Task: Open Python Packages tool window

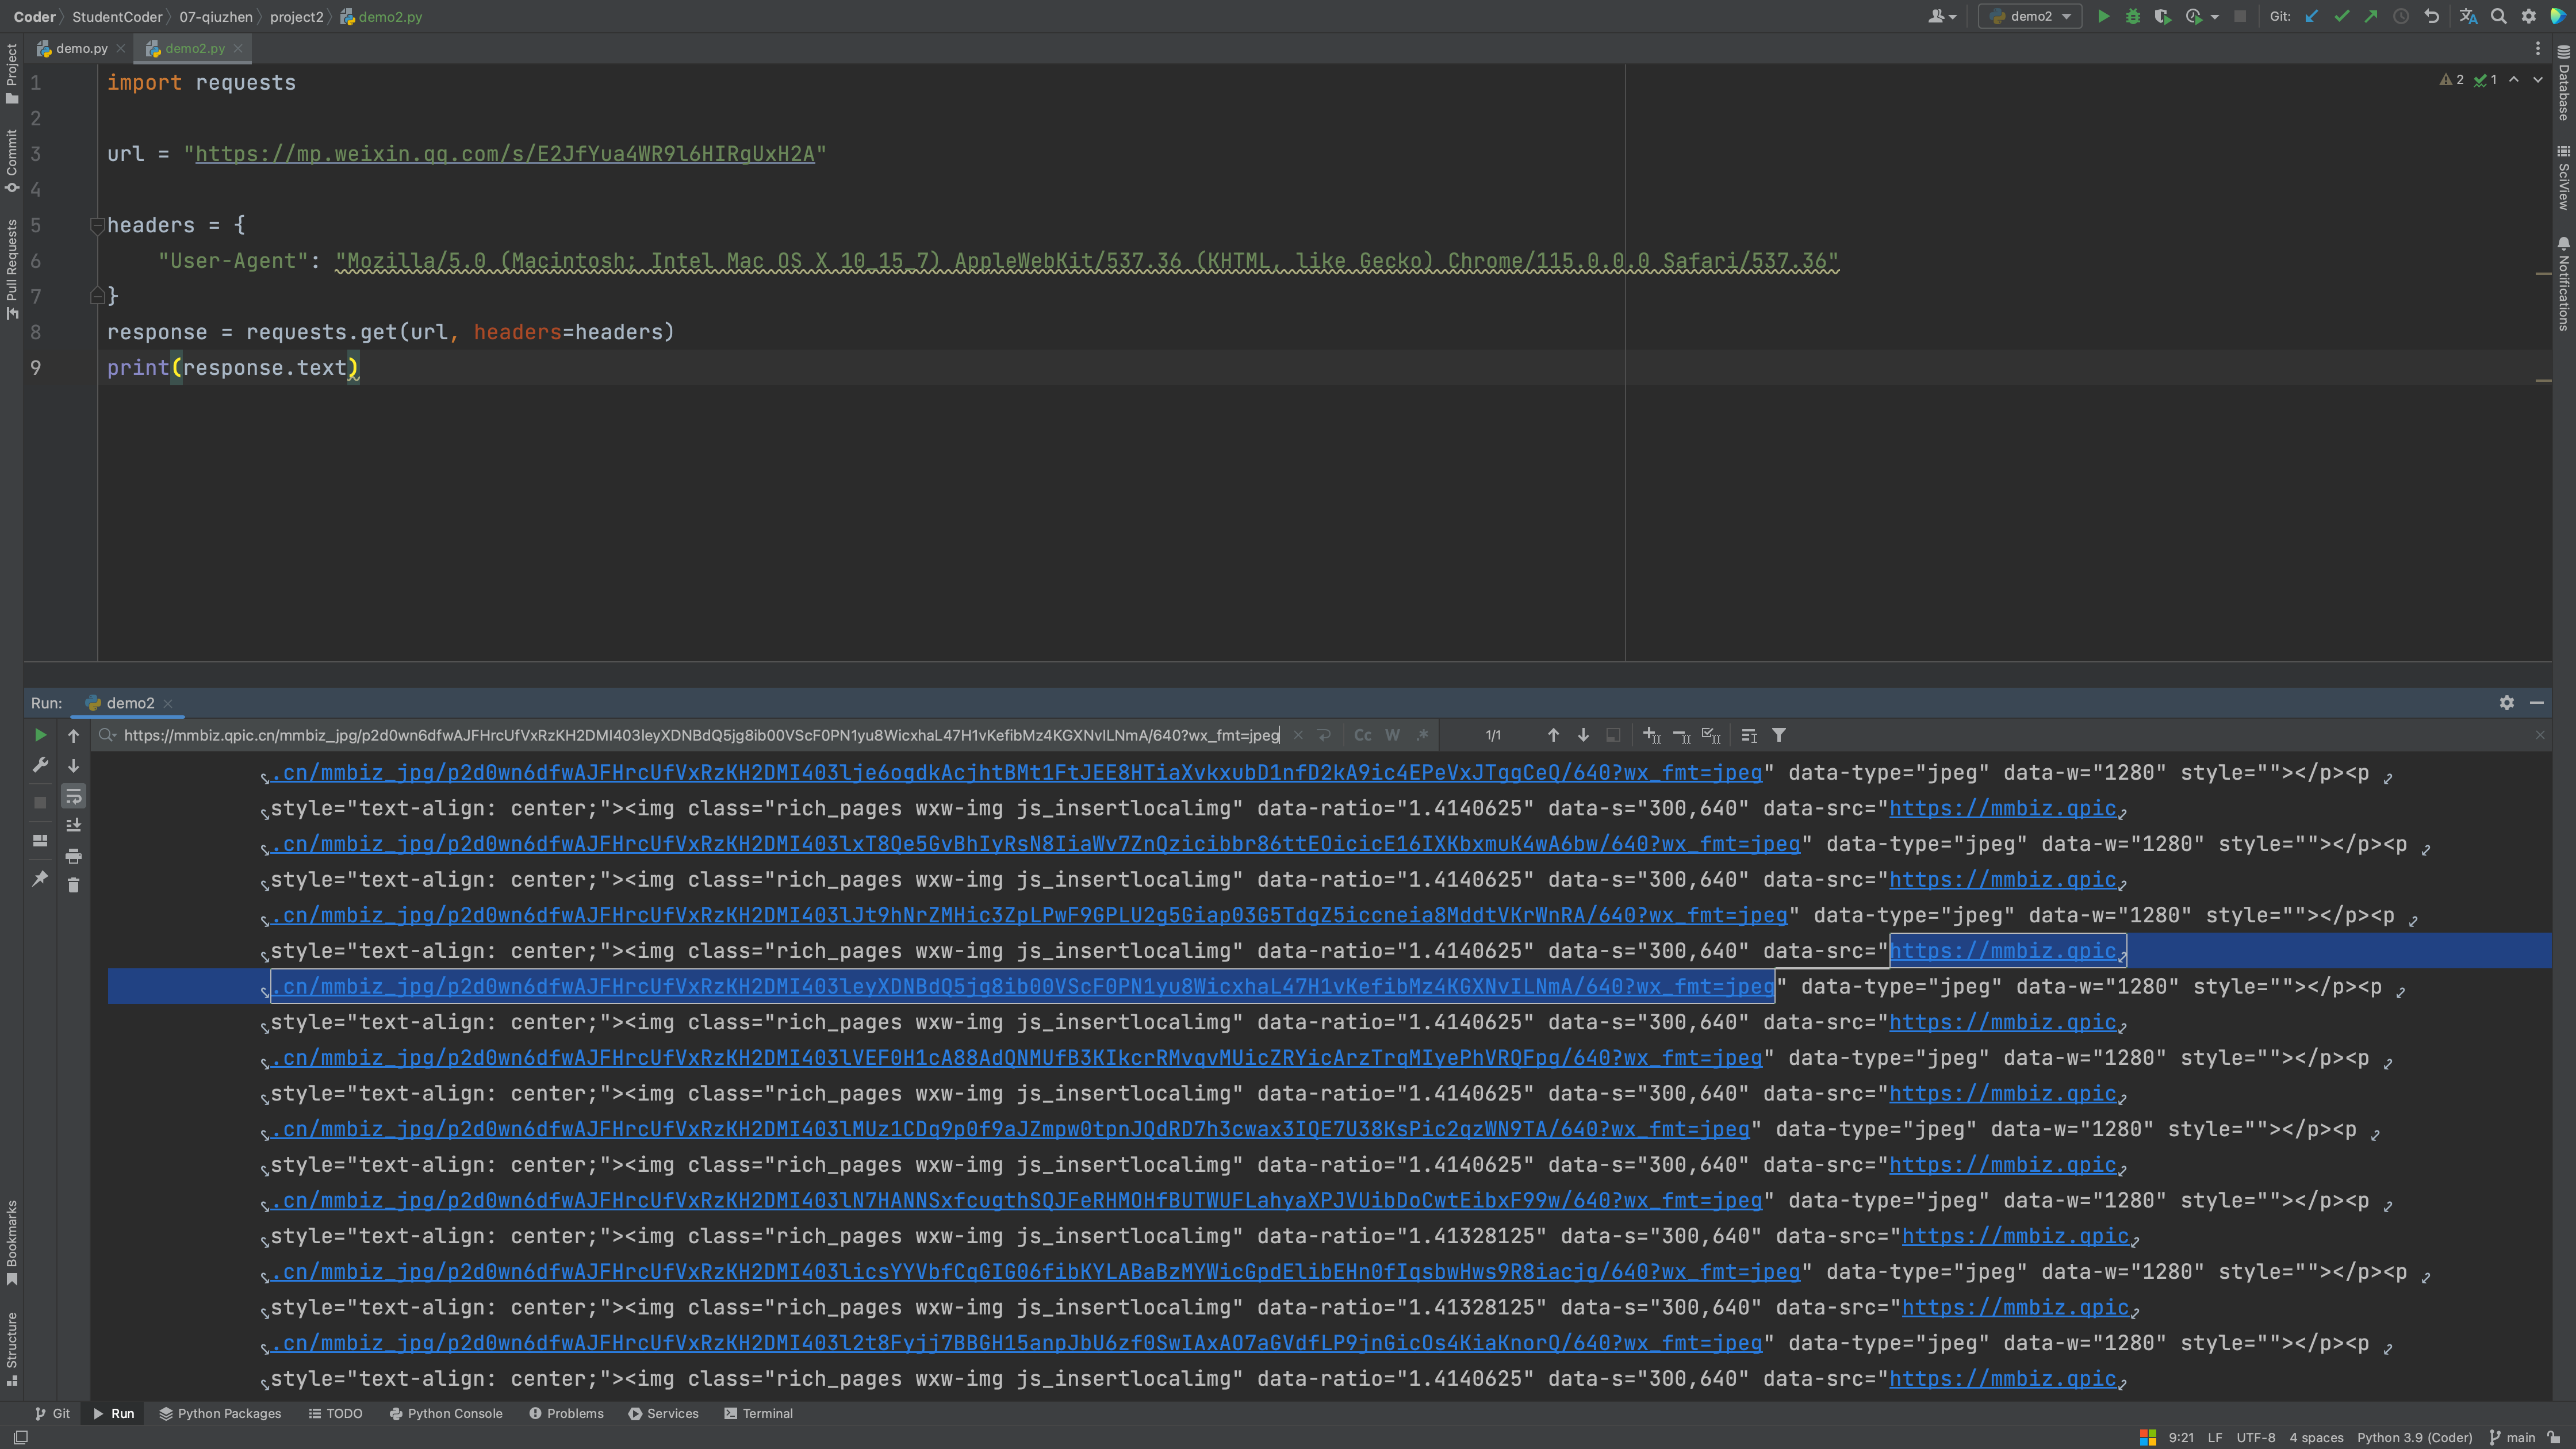Action: click(220, 1413)
